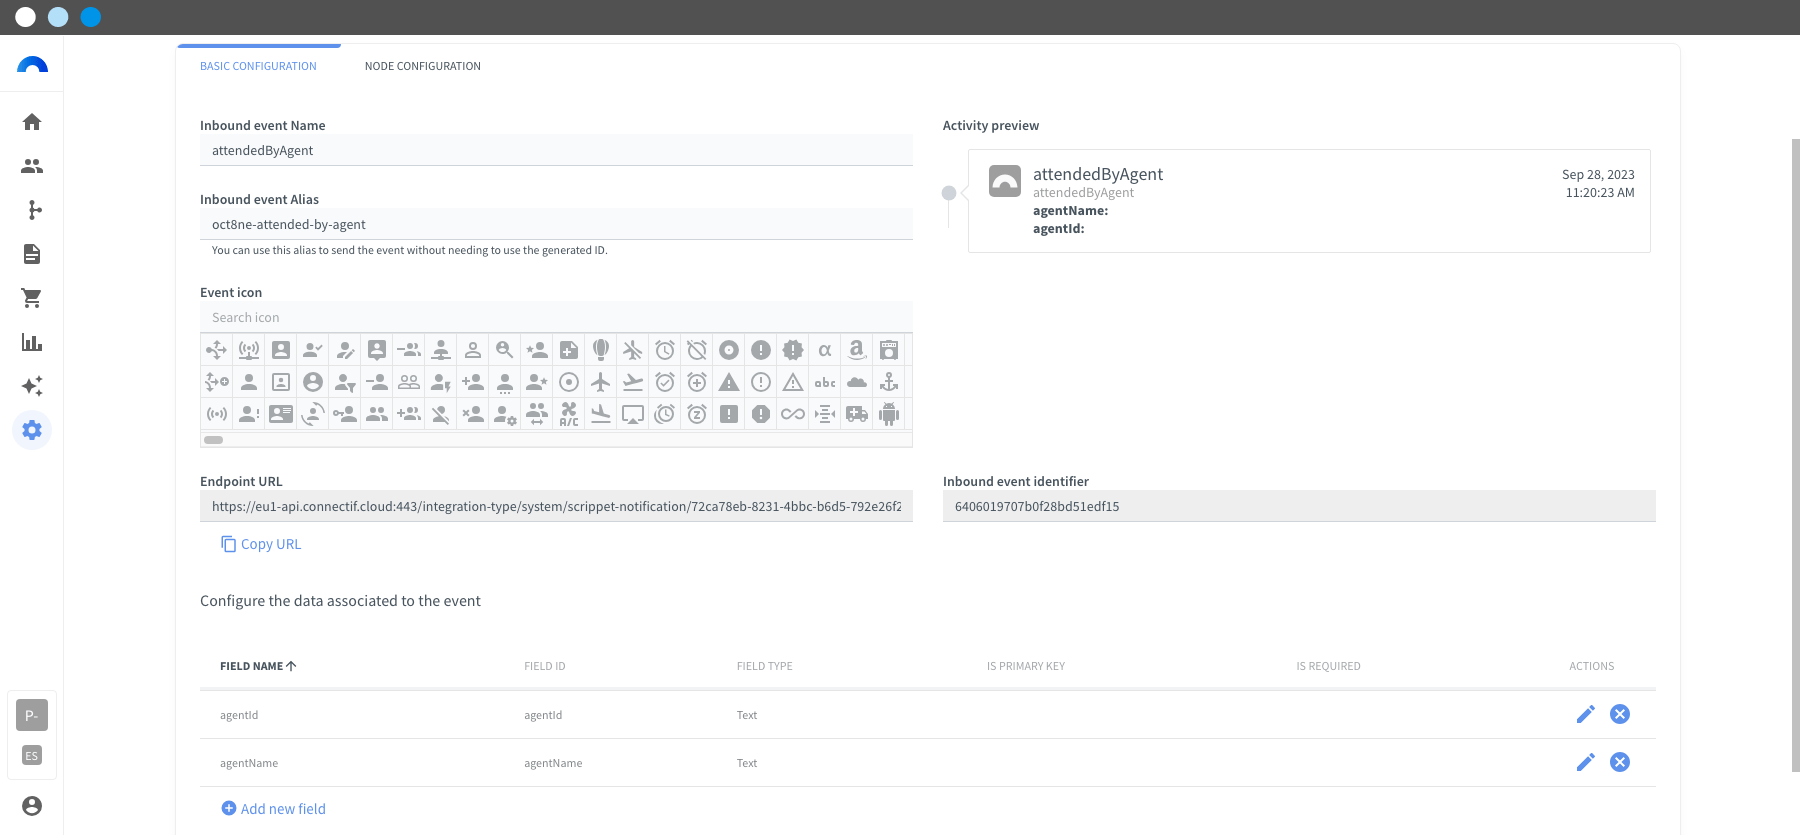This screenshot has width=1800, height=835.
Task: Select the Amazon logo event icon
Action: click(857, 350)
